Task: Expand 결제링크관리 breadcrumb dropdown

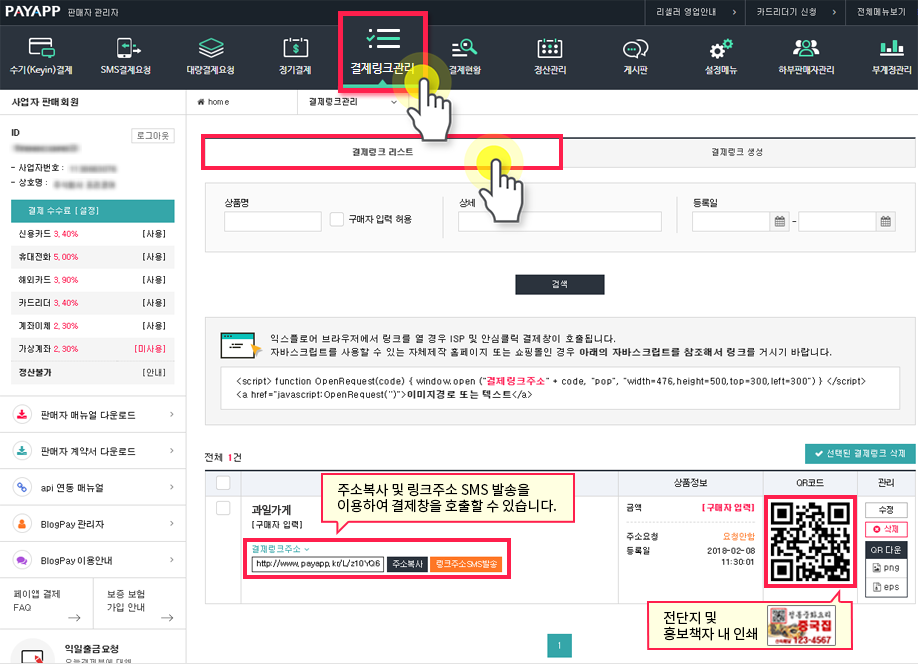Action: pyautogui.click(x=394, y=102)
